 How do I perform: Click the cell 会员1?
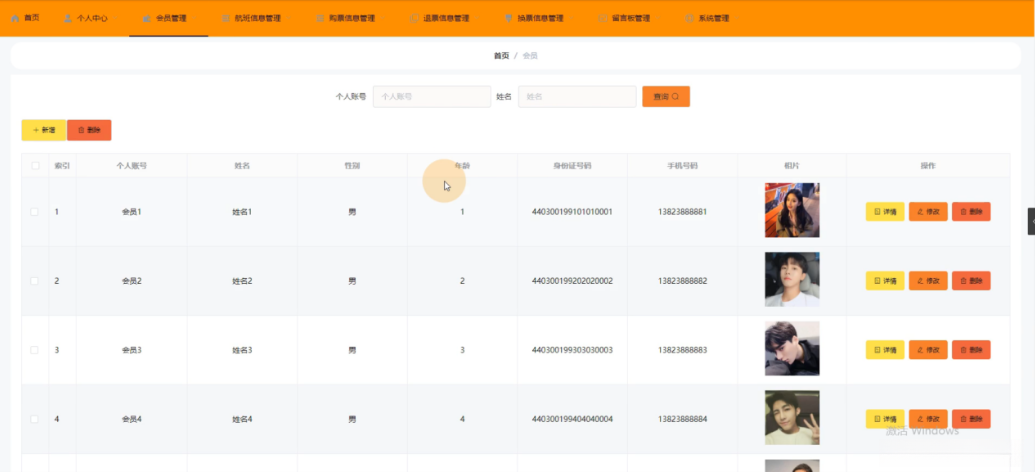pyautogui.click(x=131, y=212)
